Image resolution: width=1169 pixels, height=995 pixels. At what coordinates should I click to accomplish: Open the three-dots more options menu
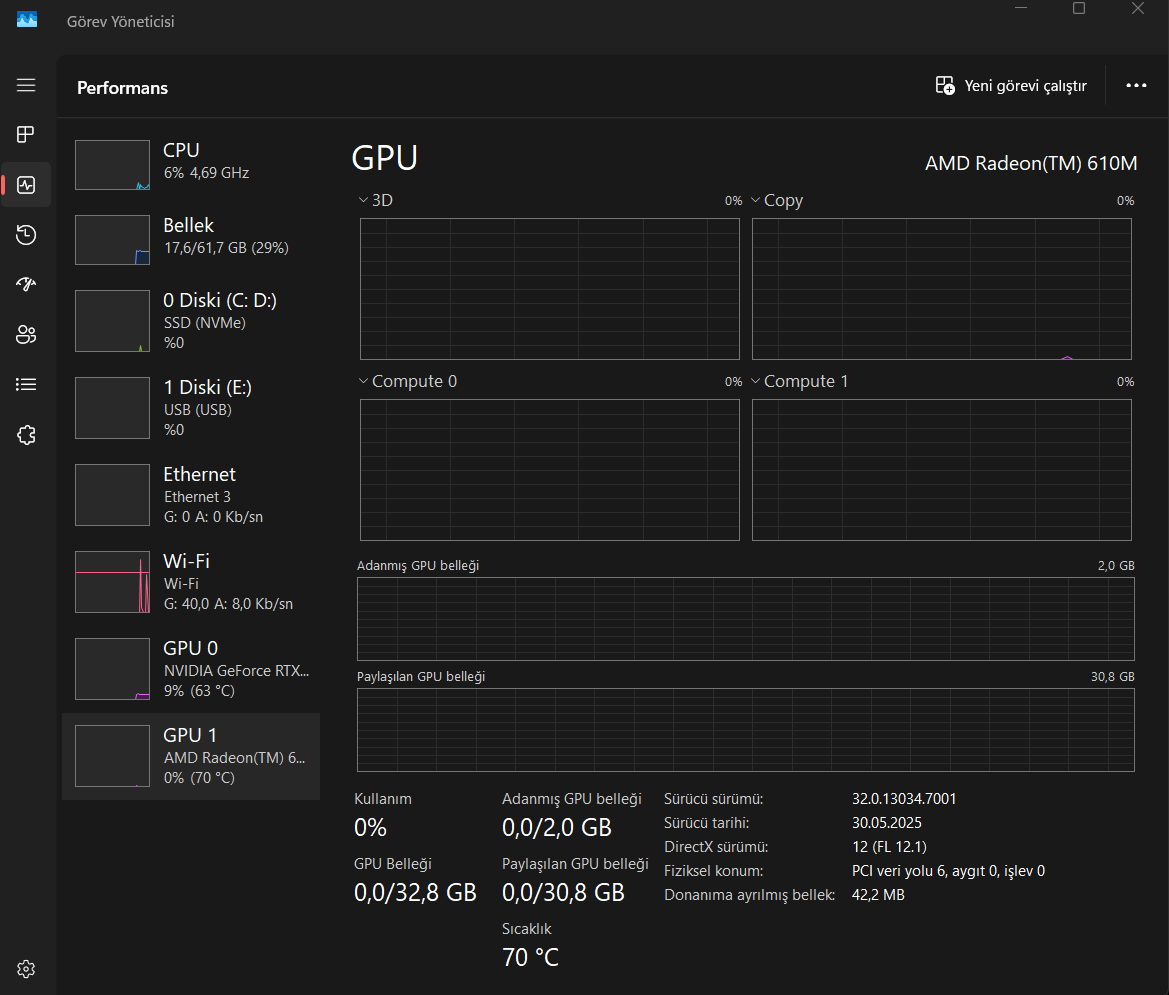point(1136,86)
